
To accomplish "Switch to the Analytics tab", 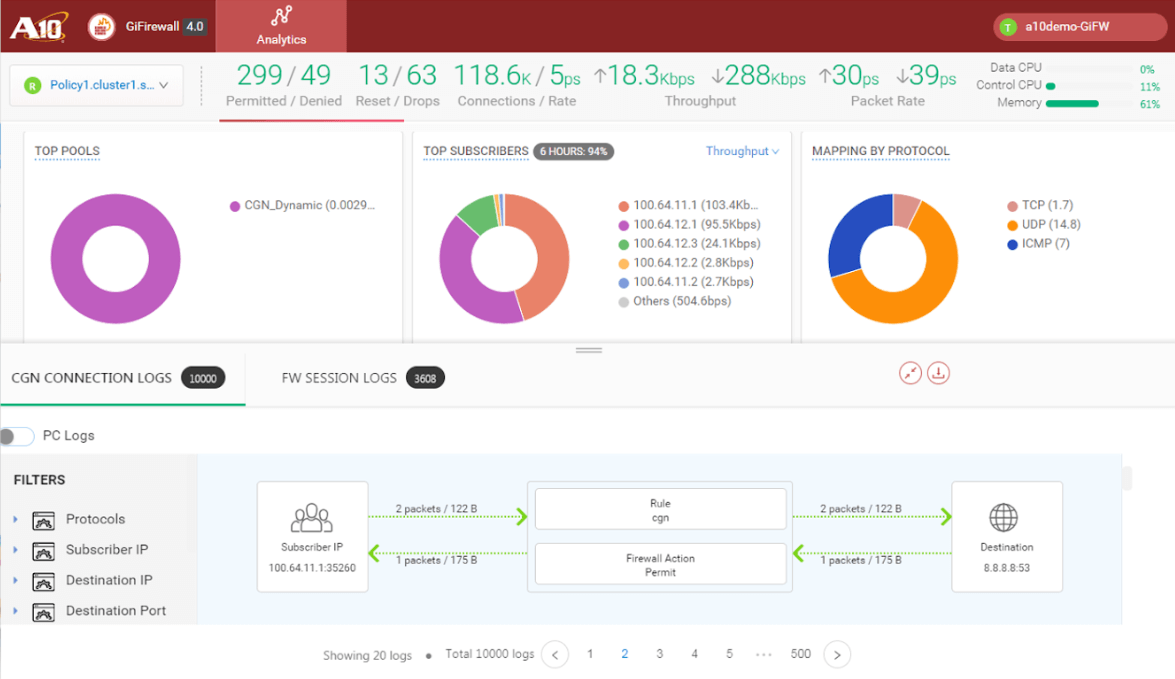I will (281, 26).
